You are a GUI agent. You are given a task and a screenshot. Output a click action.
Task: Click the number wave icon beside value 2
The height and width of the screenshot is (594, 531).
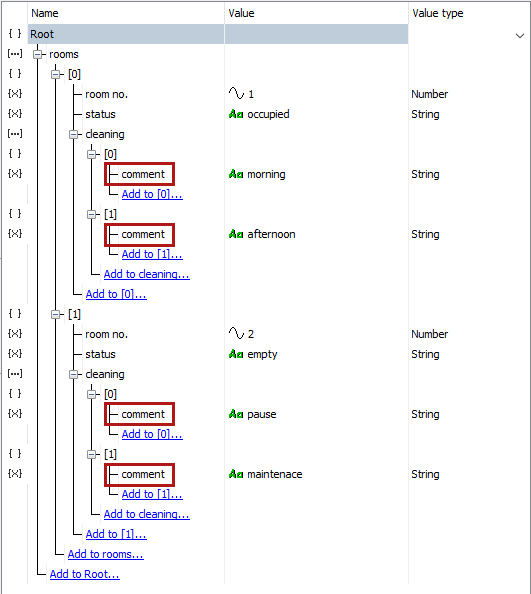tap(236, 334)
